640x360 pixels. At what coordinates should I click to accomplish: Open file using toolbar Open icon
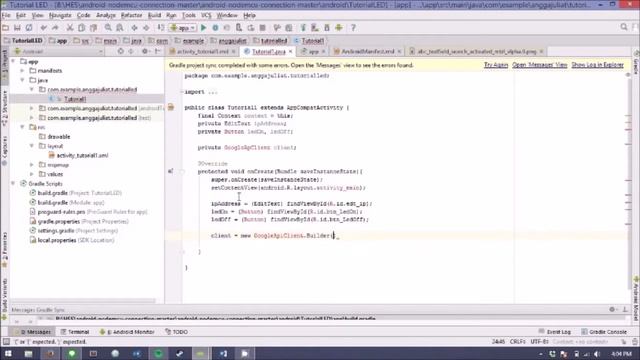click(x=6, y=28)
